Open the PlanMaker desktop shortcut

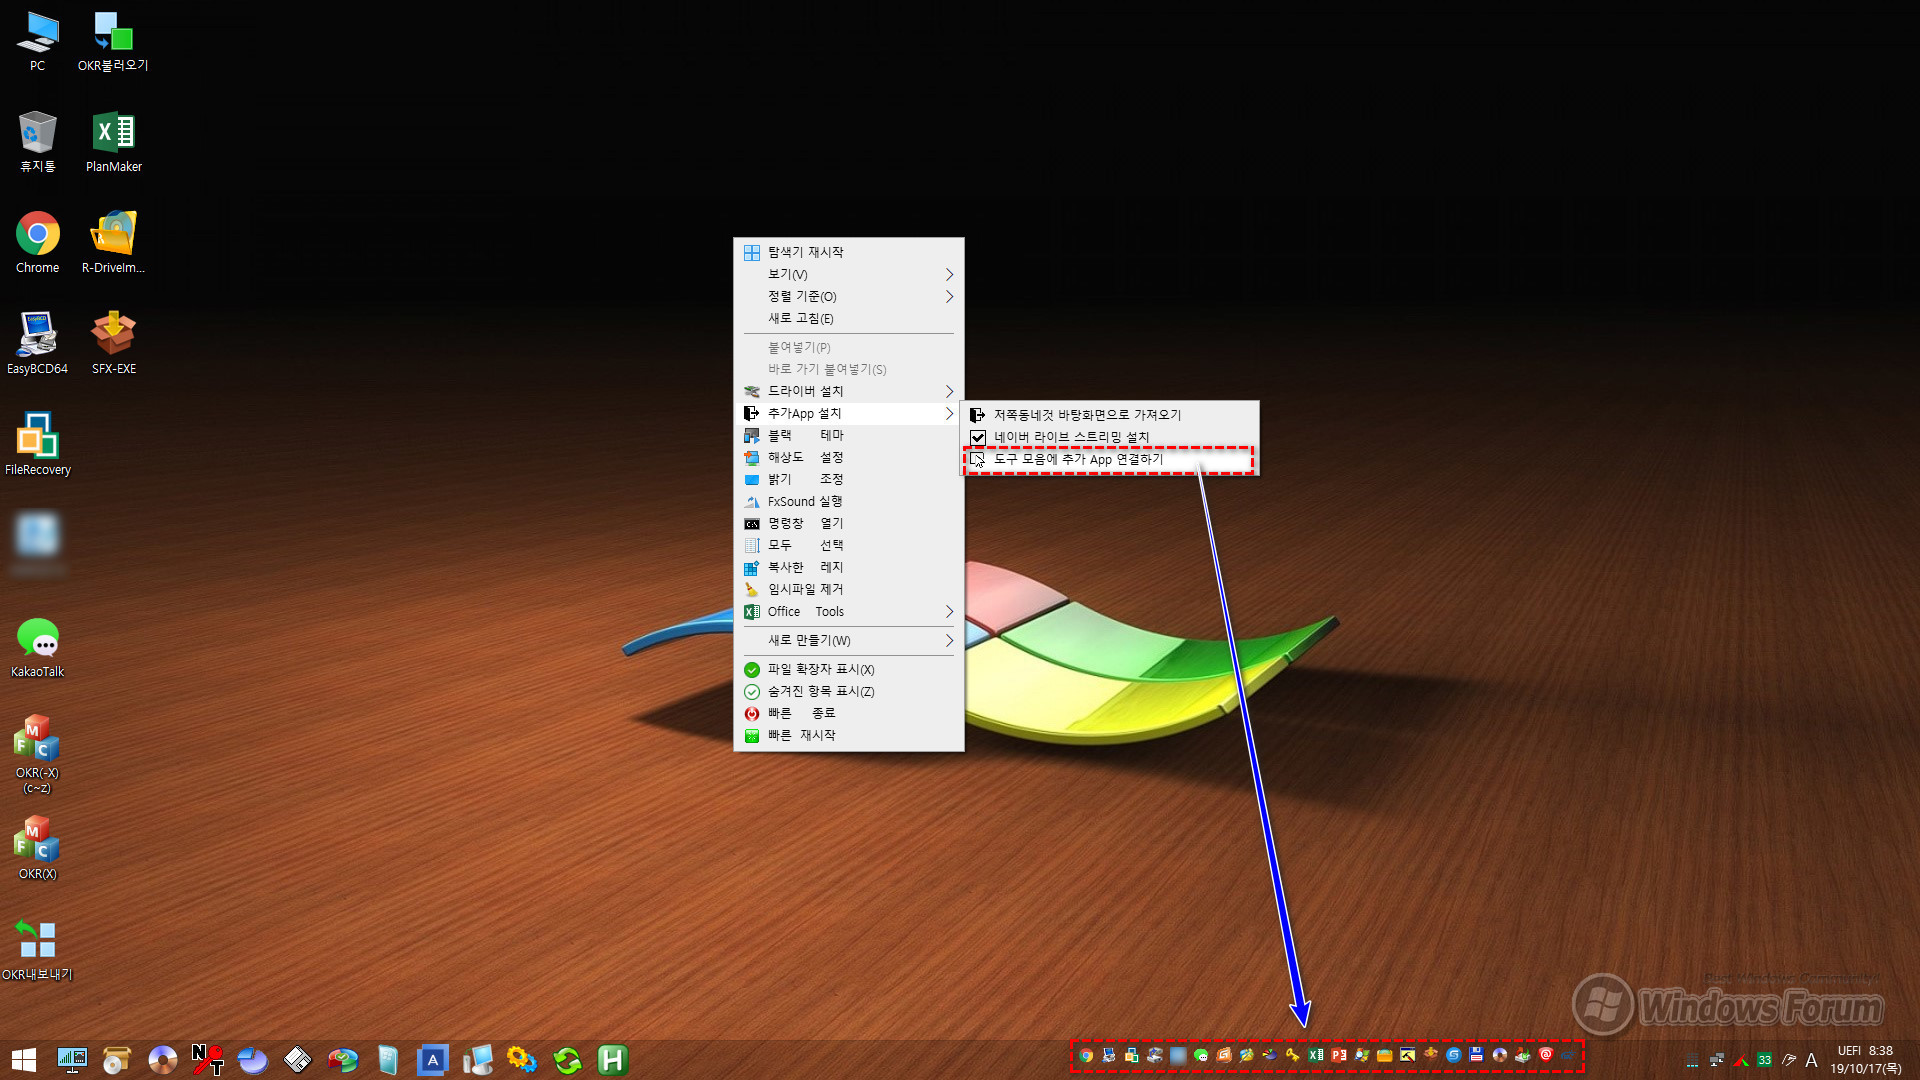click(113, 142)
